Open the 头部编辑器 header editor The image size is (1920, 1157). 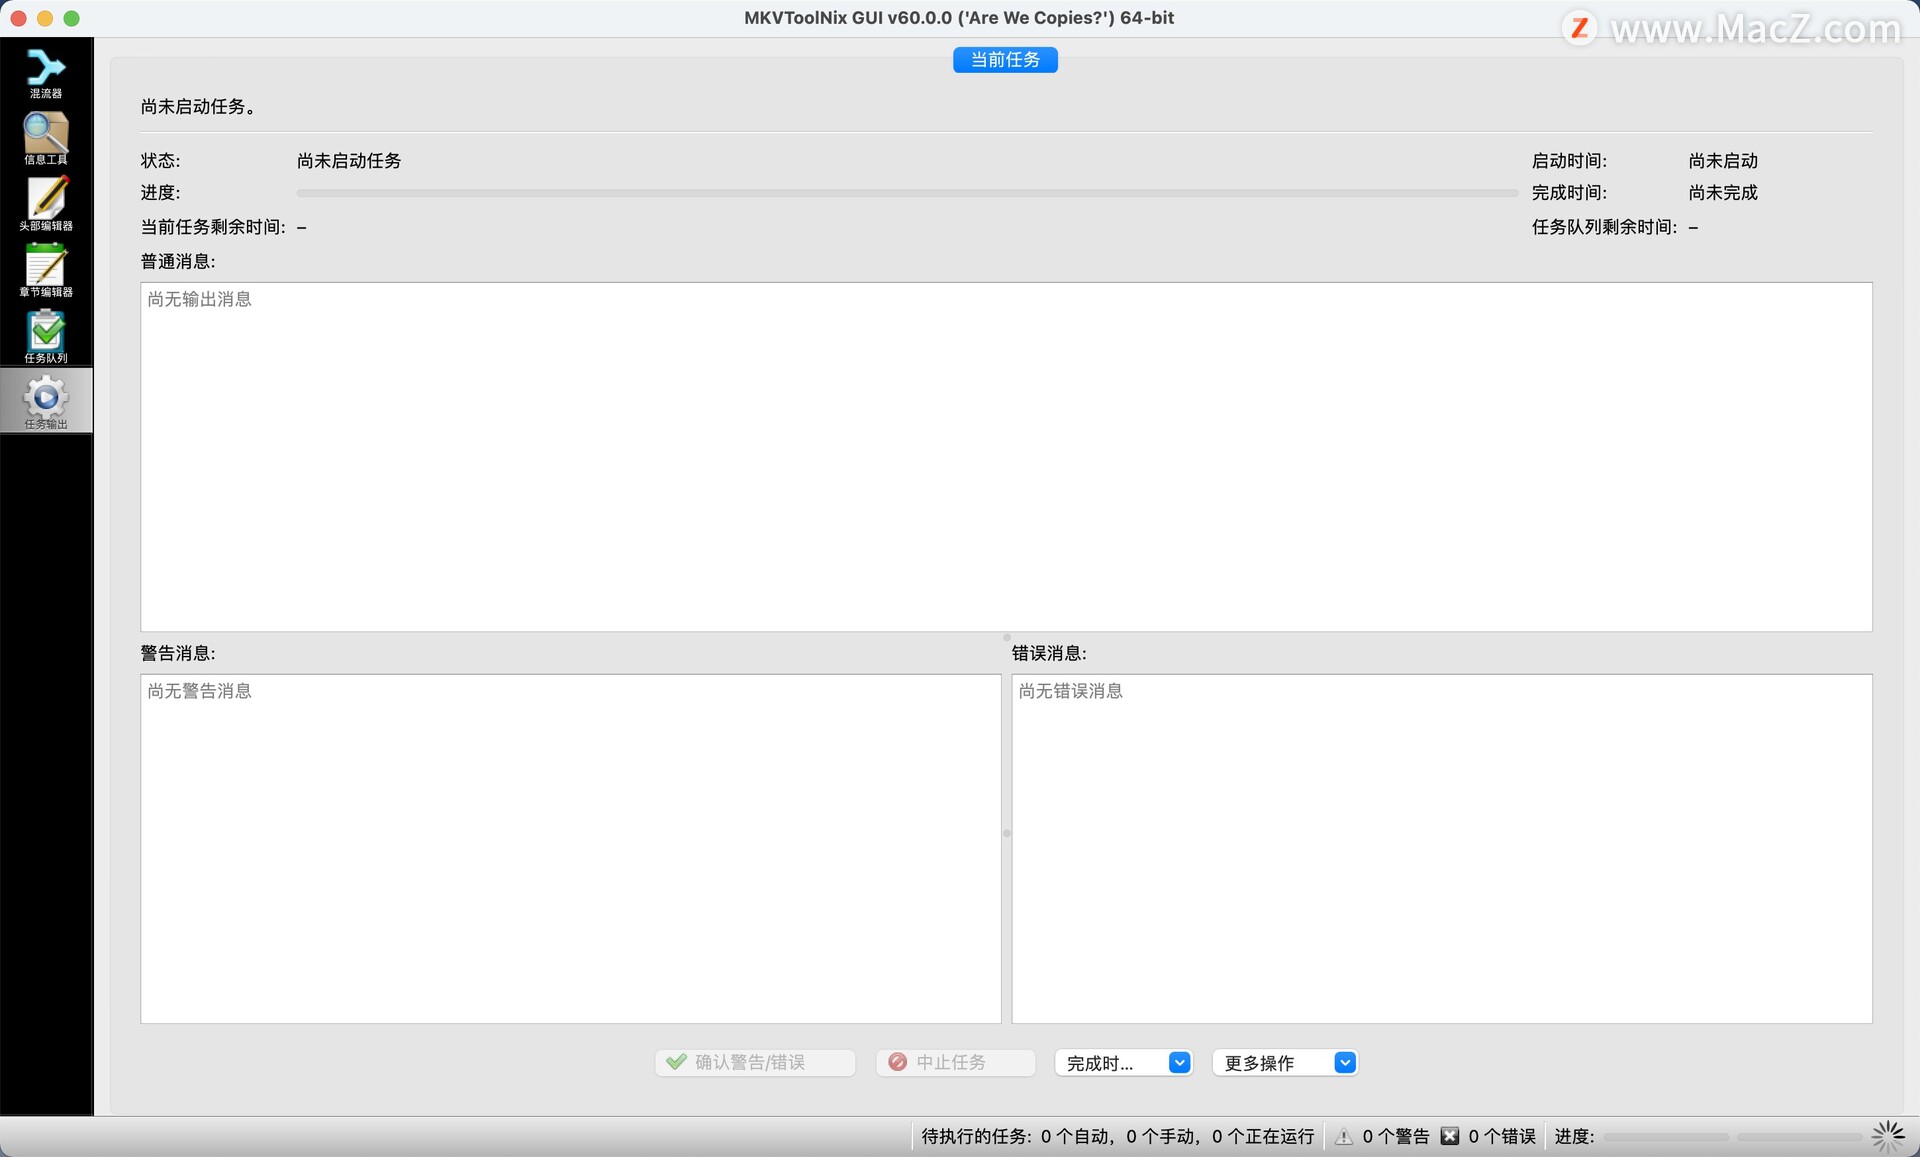pos(46,204)
